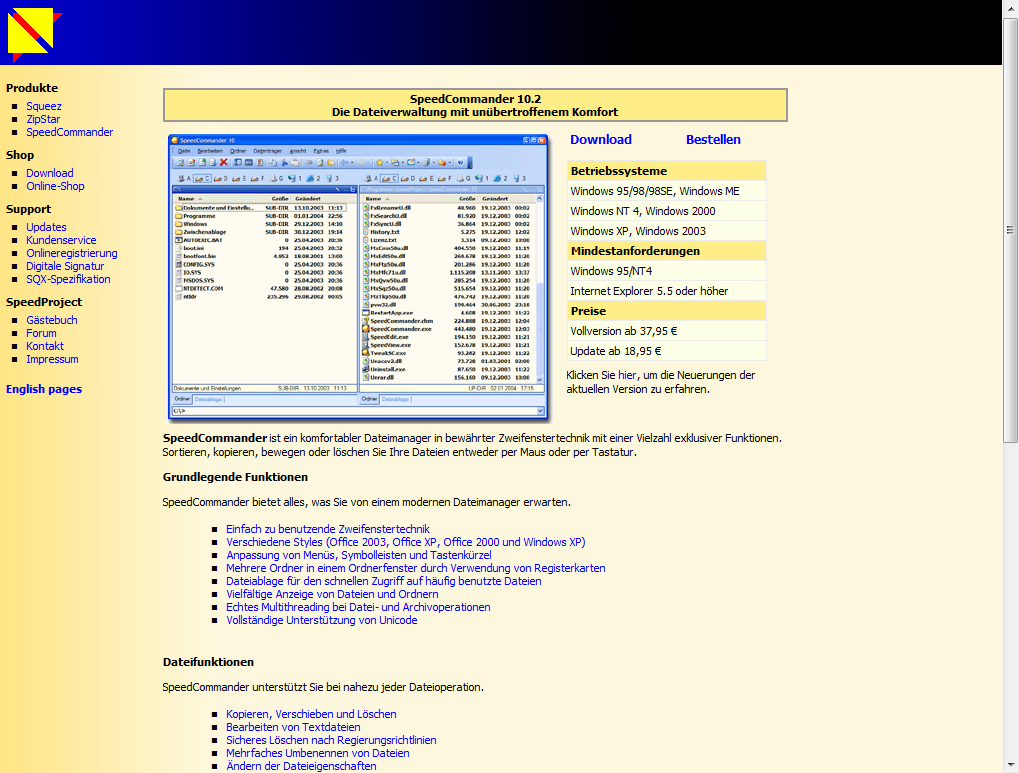Click the 'Windows 95/NT4' cell
The height and width of the screenshot is (773, 1019).
[667, 271]
